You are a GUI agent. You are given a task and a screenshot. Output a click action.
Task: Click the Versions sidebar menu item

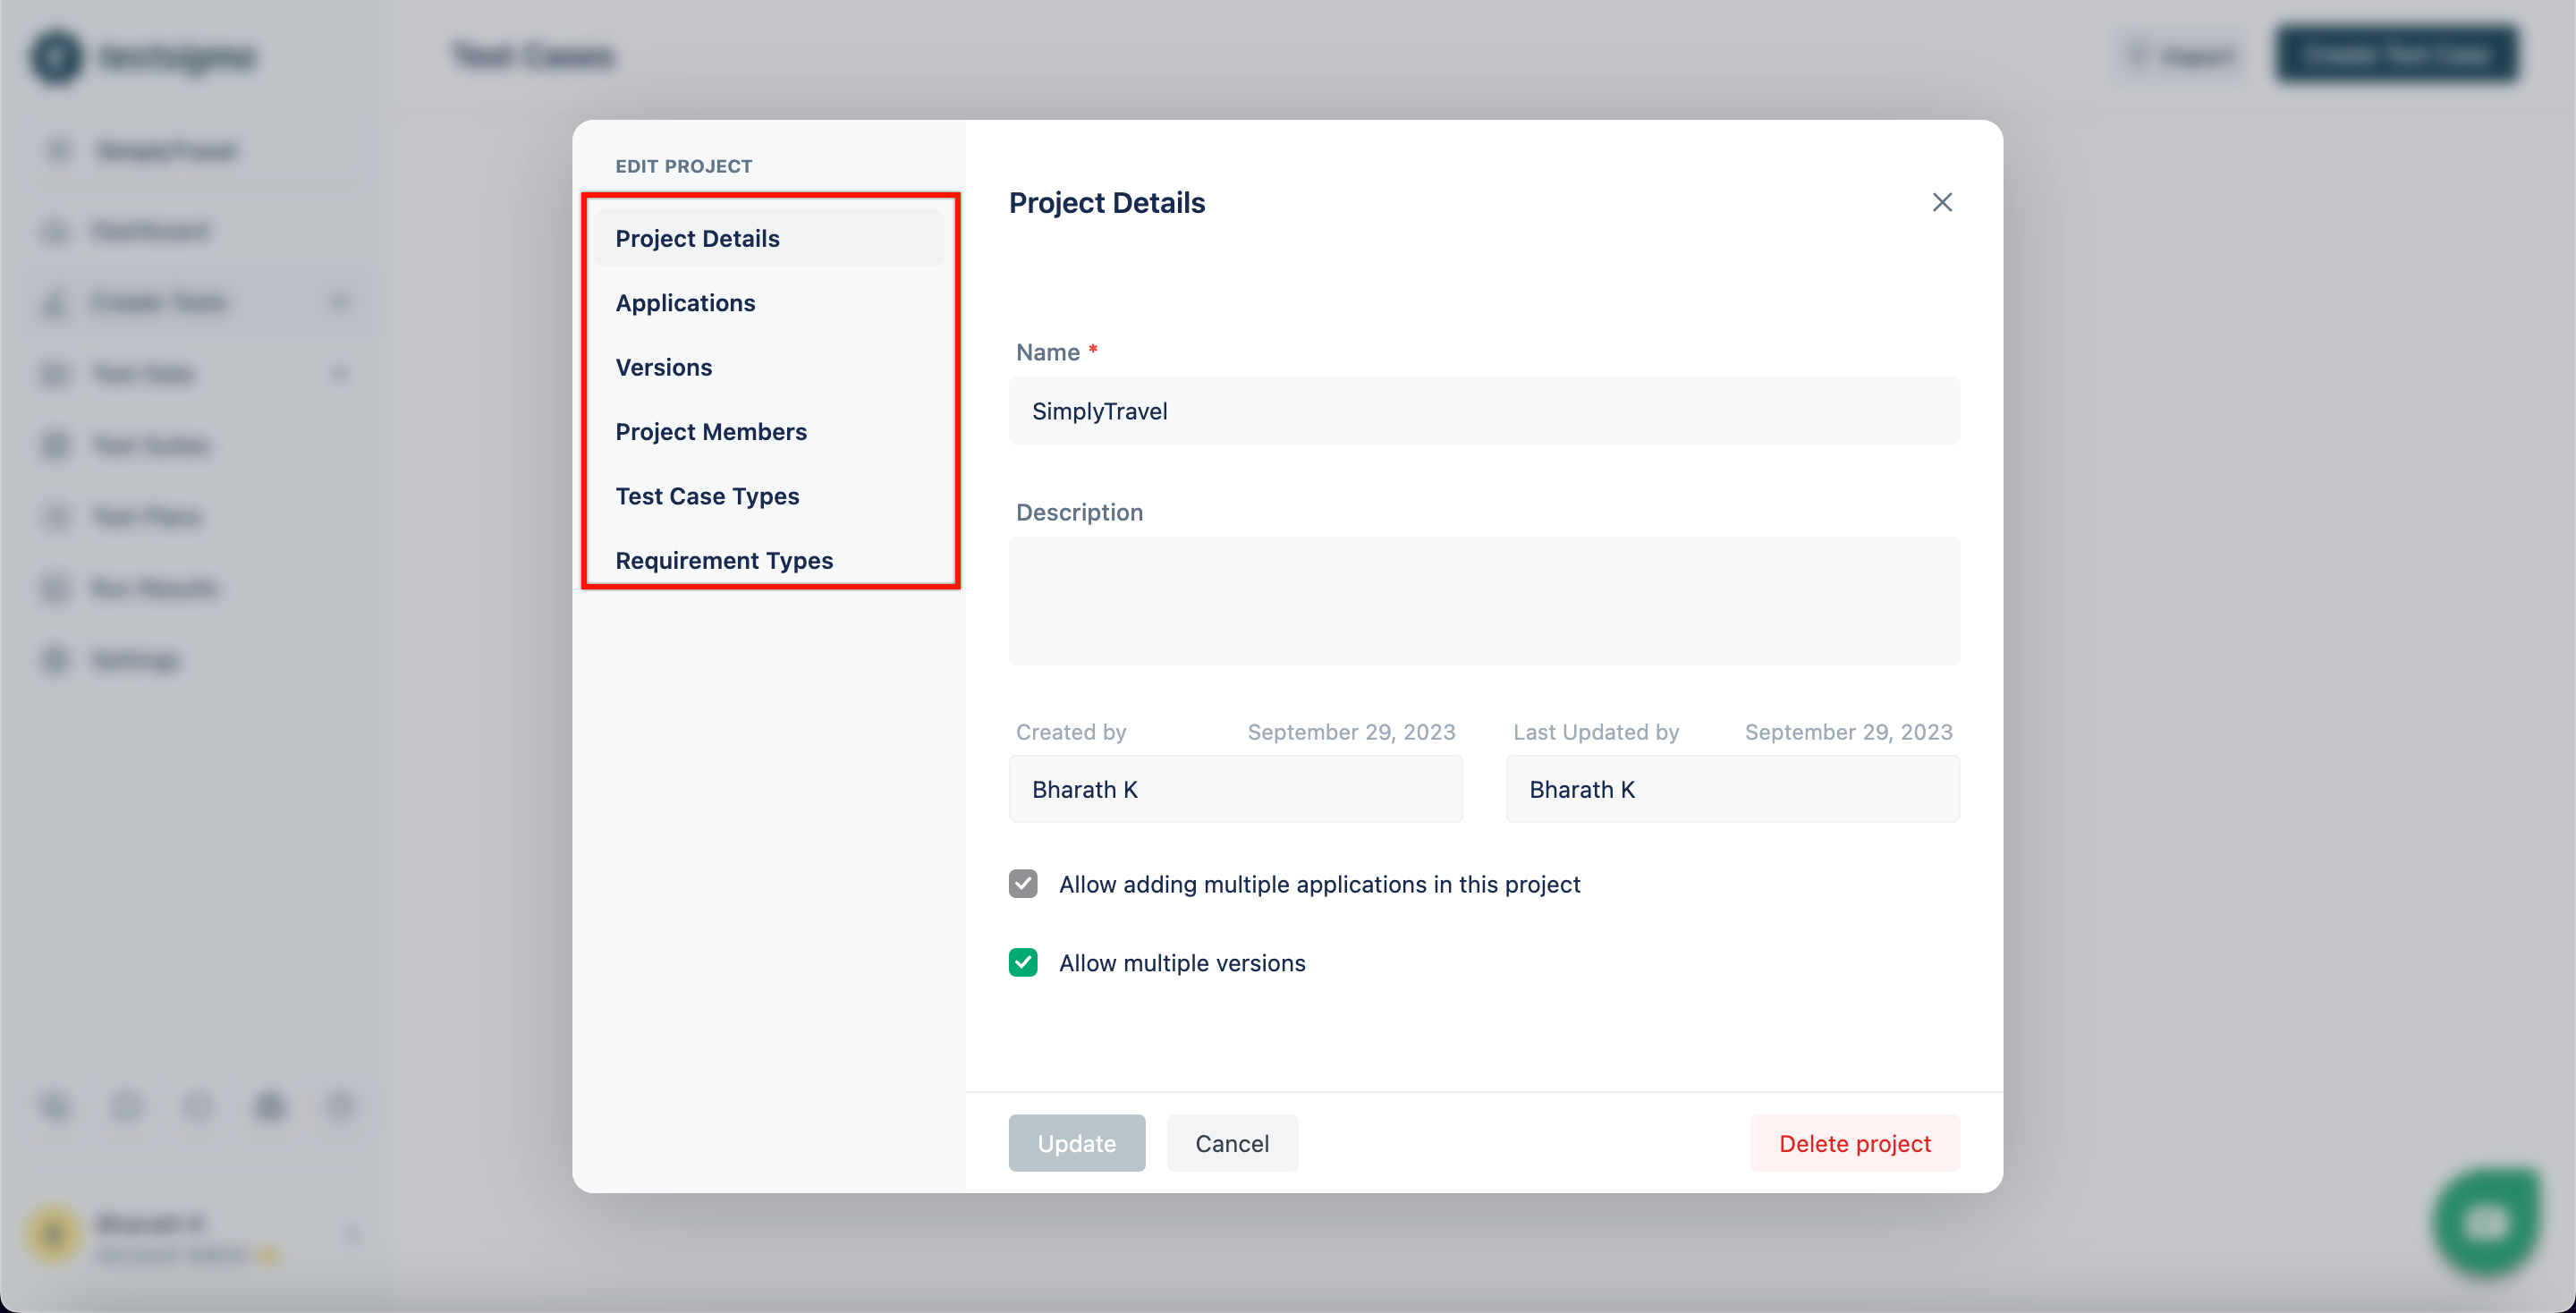[665, 365]
